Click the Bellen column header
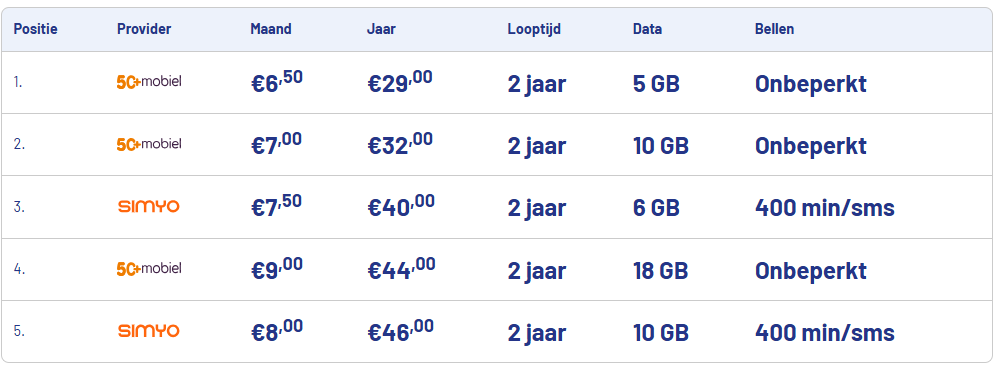Image resolution: width=998 pixels, height=368 pixels. tap(774, 29)
